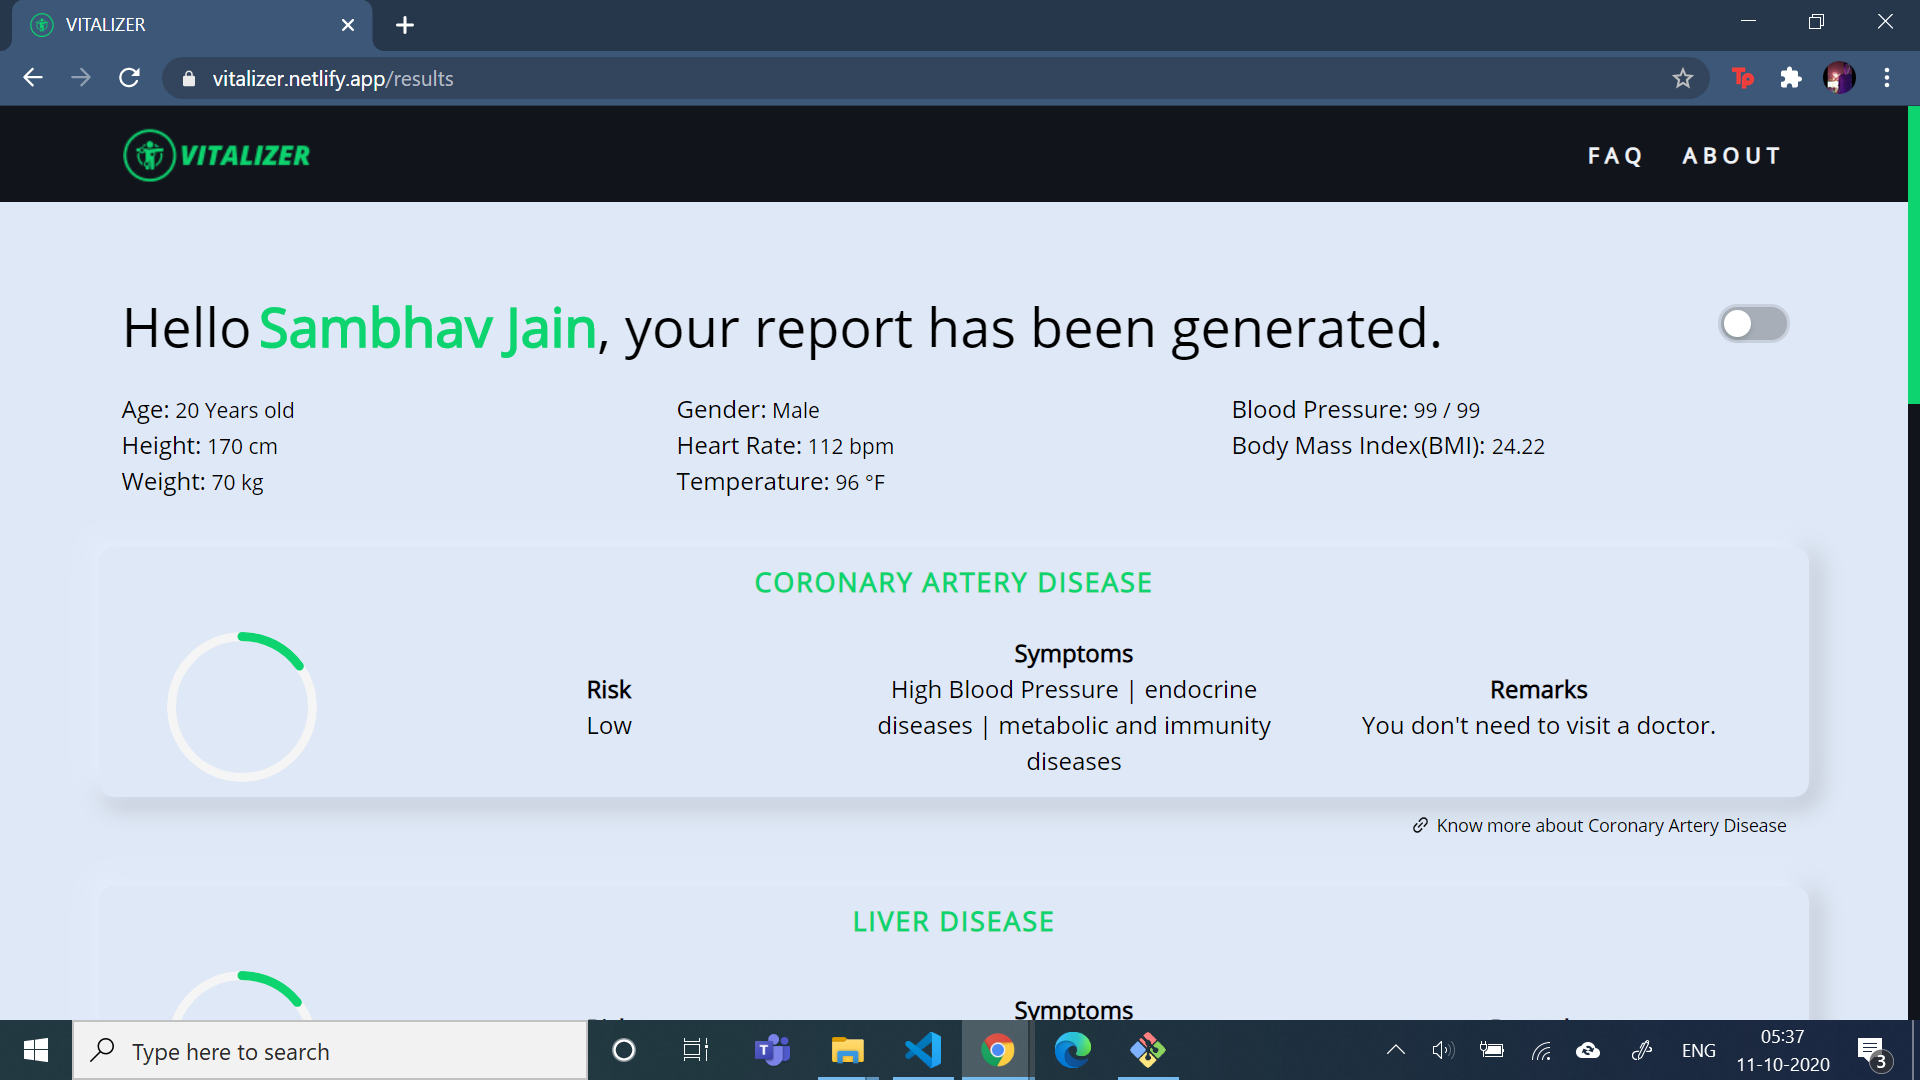Image resolution: width=1920 pixels, height=1080 pixels.
Task: Open Microsoft Edge from the taskbar
Action: coord(1072,1050)
